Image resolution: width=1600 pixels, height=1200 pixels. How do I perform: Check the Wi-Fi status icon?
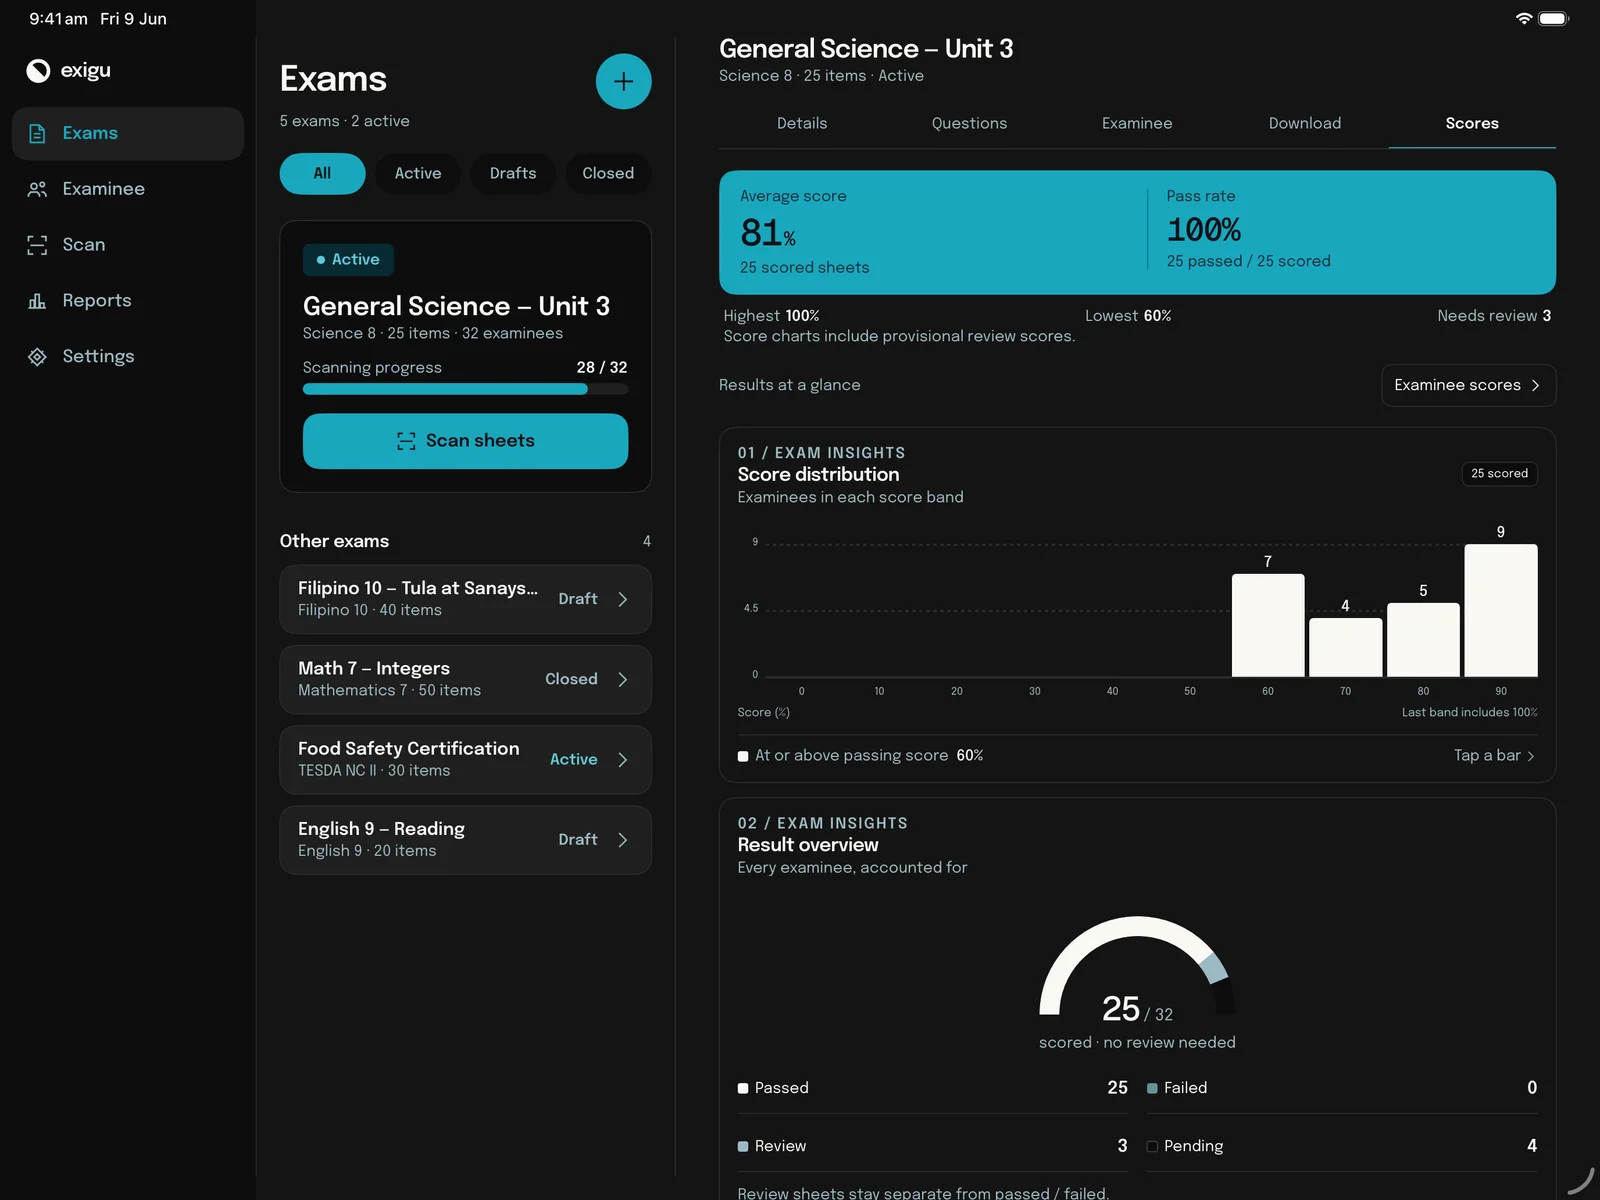(1523, 18)
